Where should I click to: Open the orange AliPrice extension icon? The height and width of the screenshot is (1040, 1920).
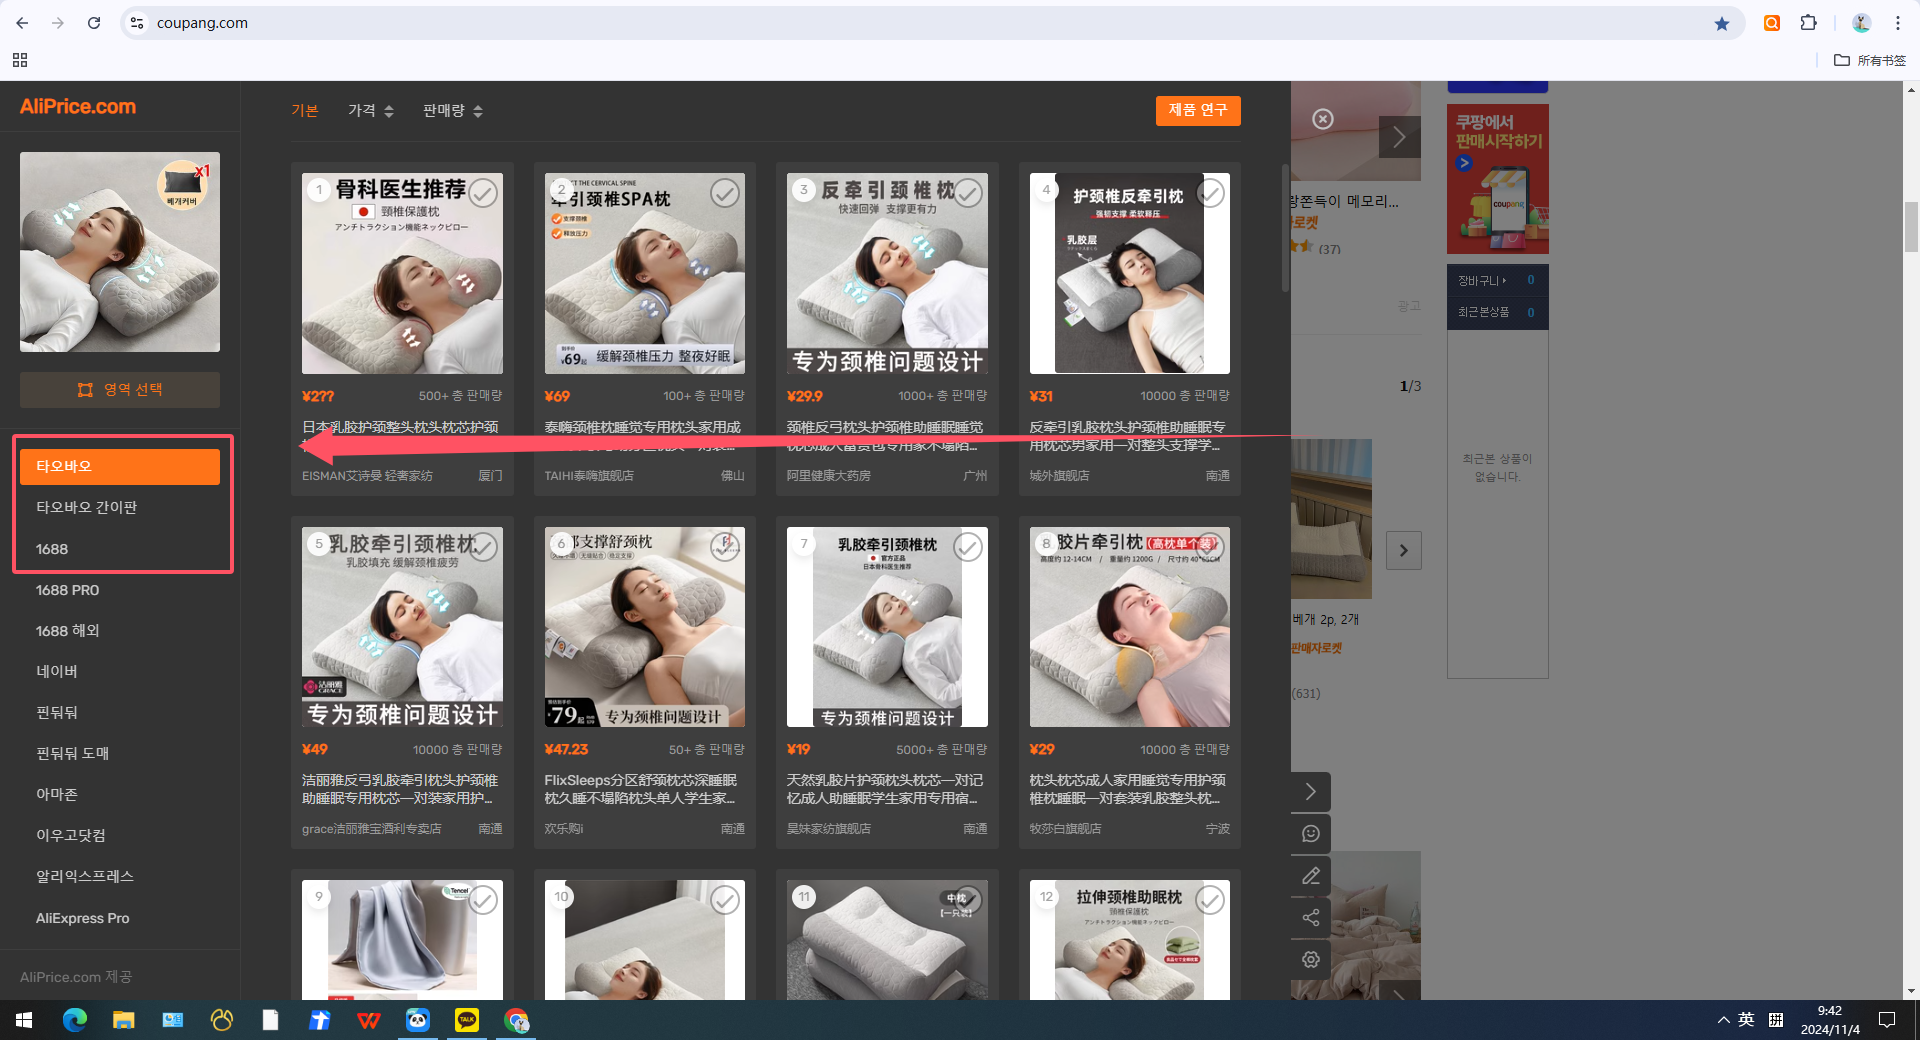[1772, 23]
